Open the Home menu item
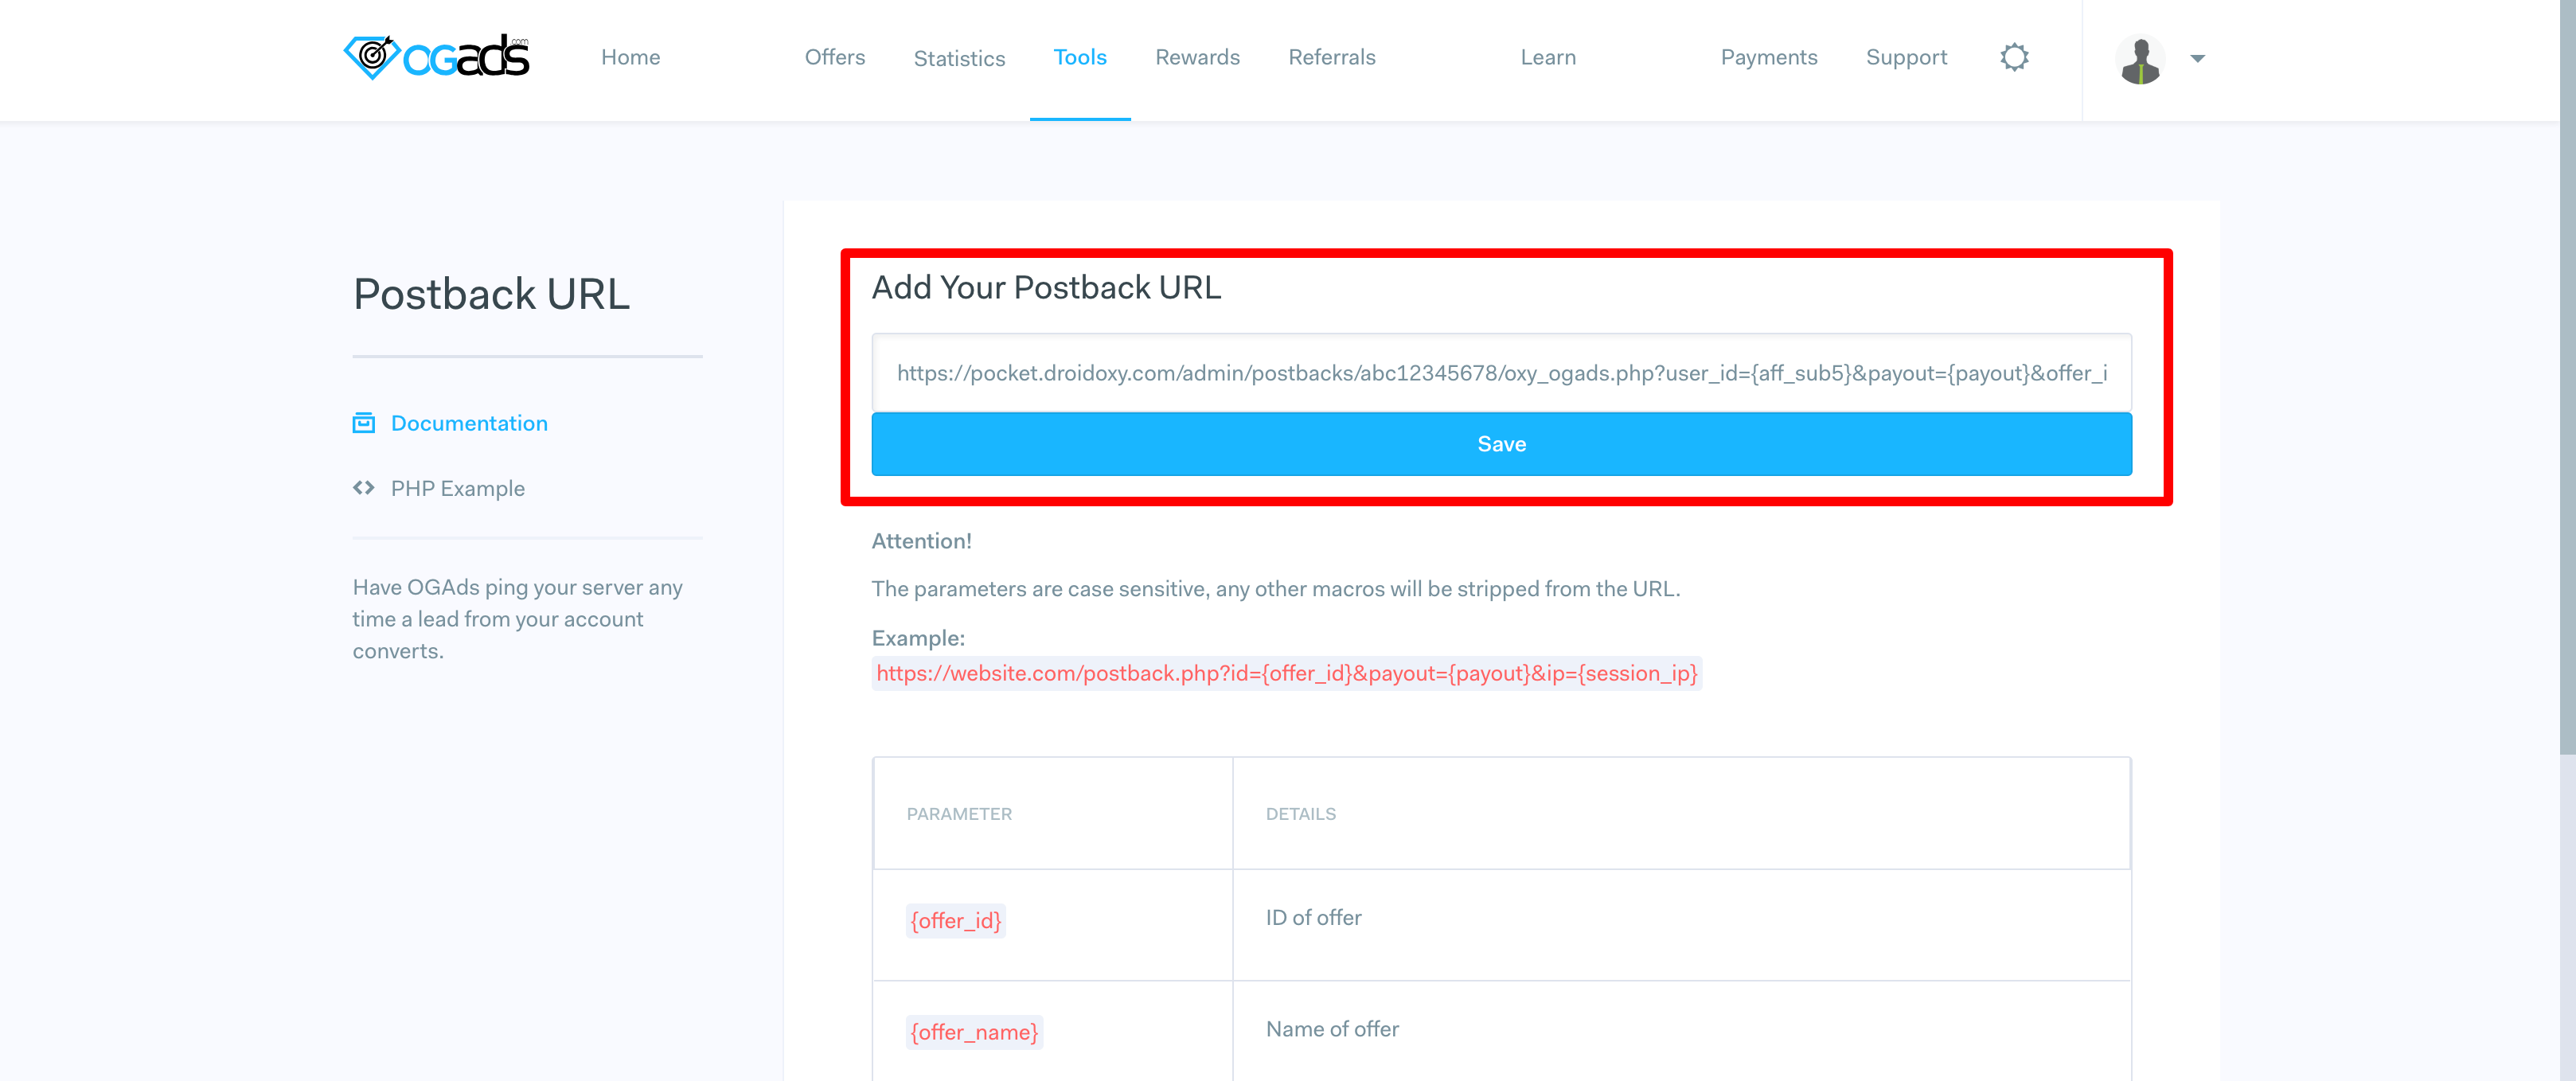The image size is (2576, 1081). click(x=630, y=57)
